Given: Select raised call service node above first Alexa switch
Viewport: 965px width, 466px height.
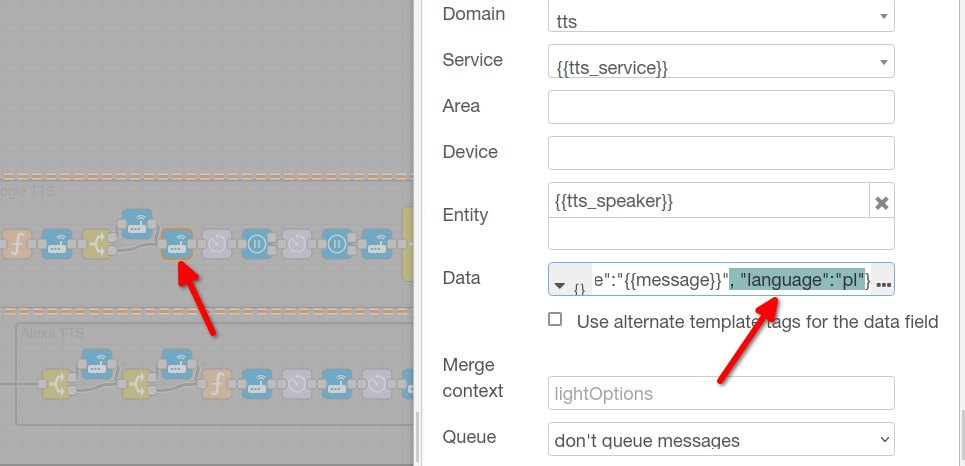Looking at the screenshot, I should click(x=97, y=364).
